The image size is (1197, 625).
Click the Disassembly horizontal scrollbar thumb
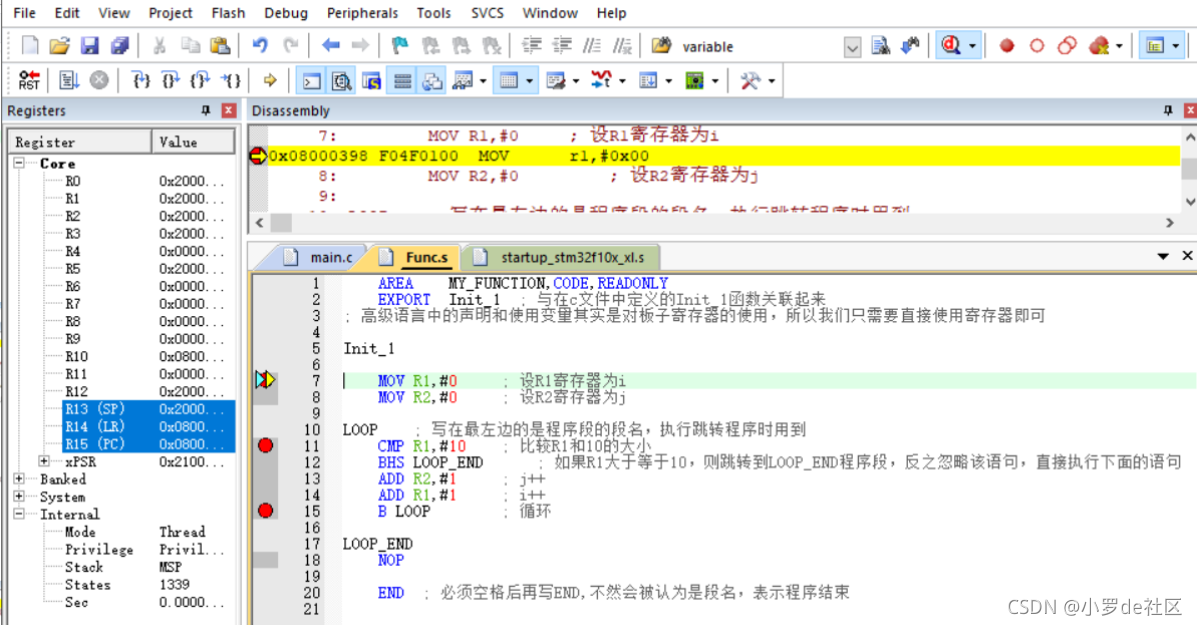[x=281, y=223]
